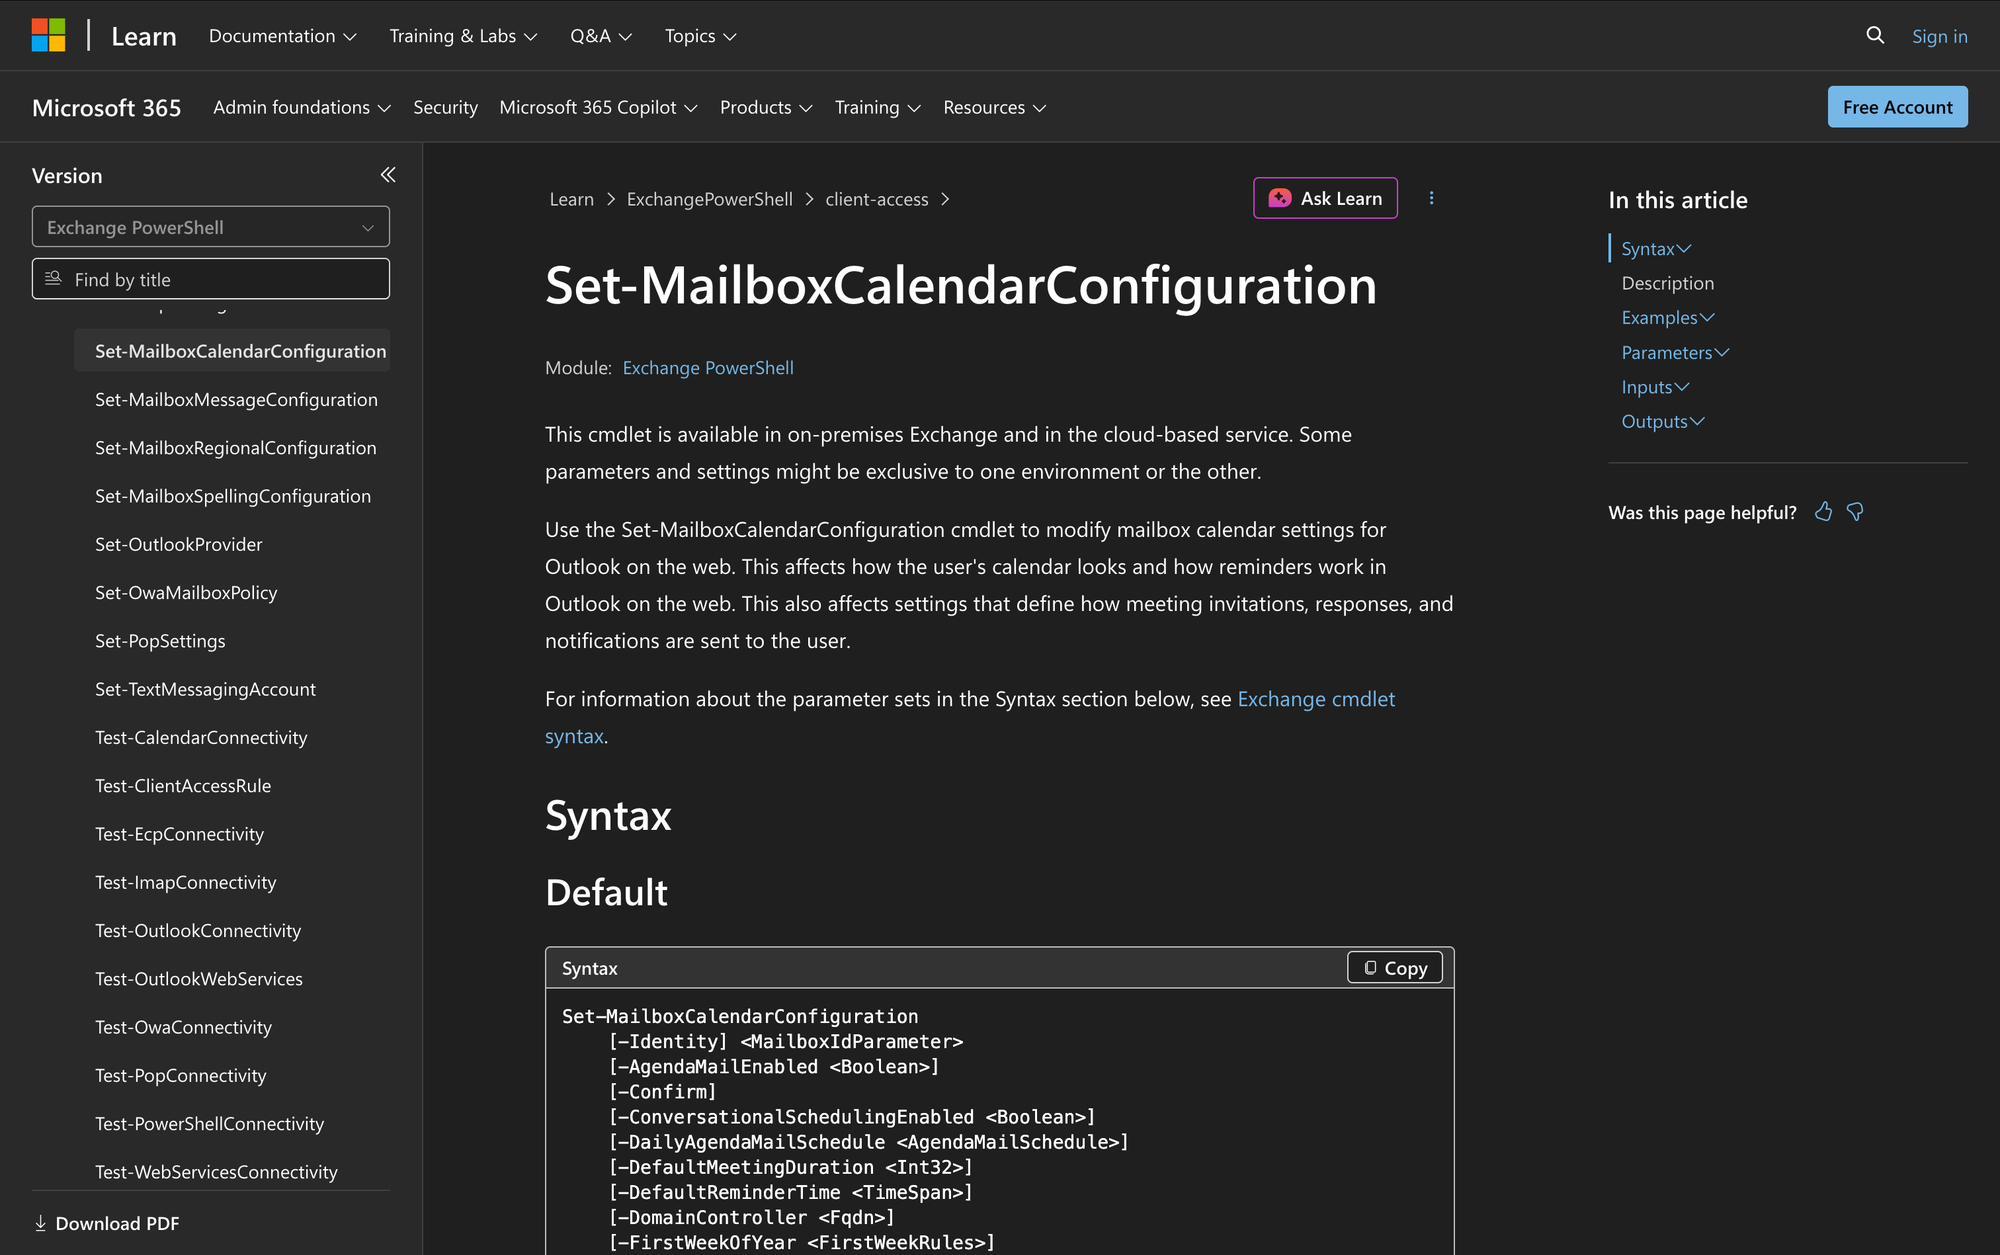The width and height of the screenshot is (2000, 1255).
Task: Open Set-MailboxSpellingConfiguration in the sidebar
Action: click(x=232, y=495)
